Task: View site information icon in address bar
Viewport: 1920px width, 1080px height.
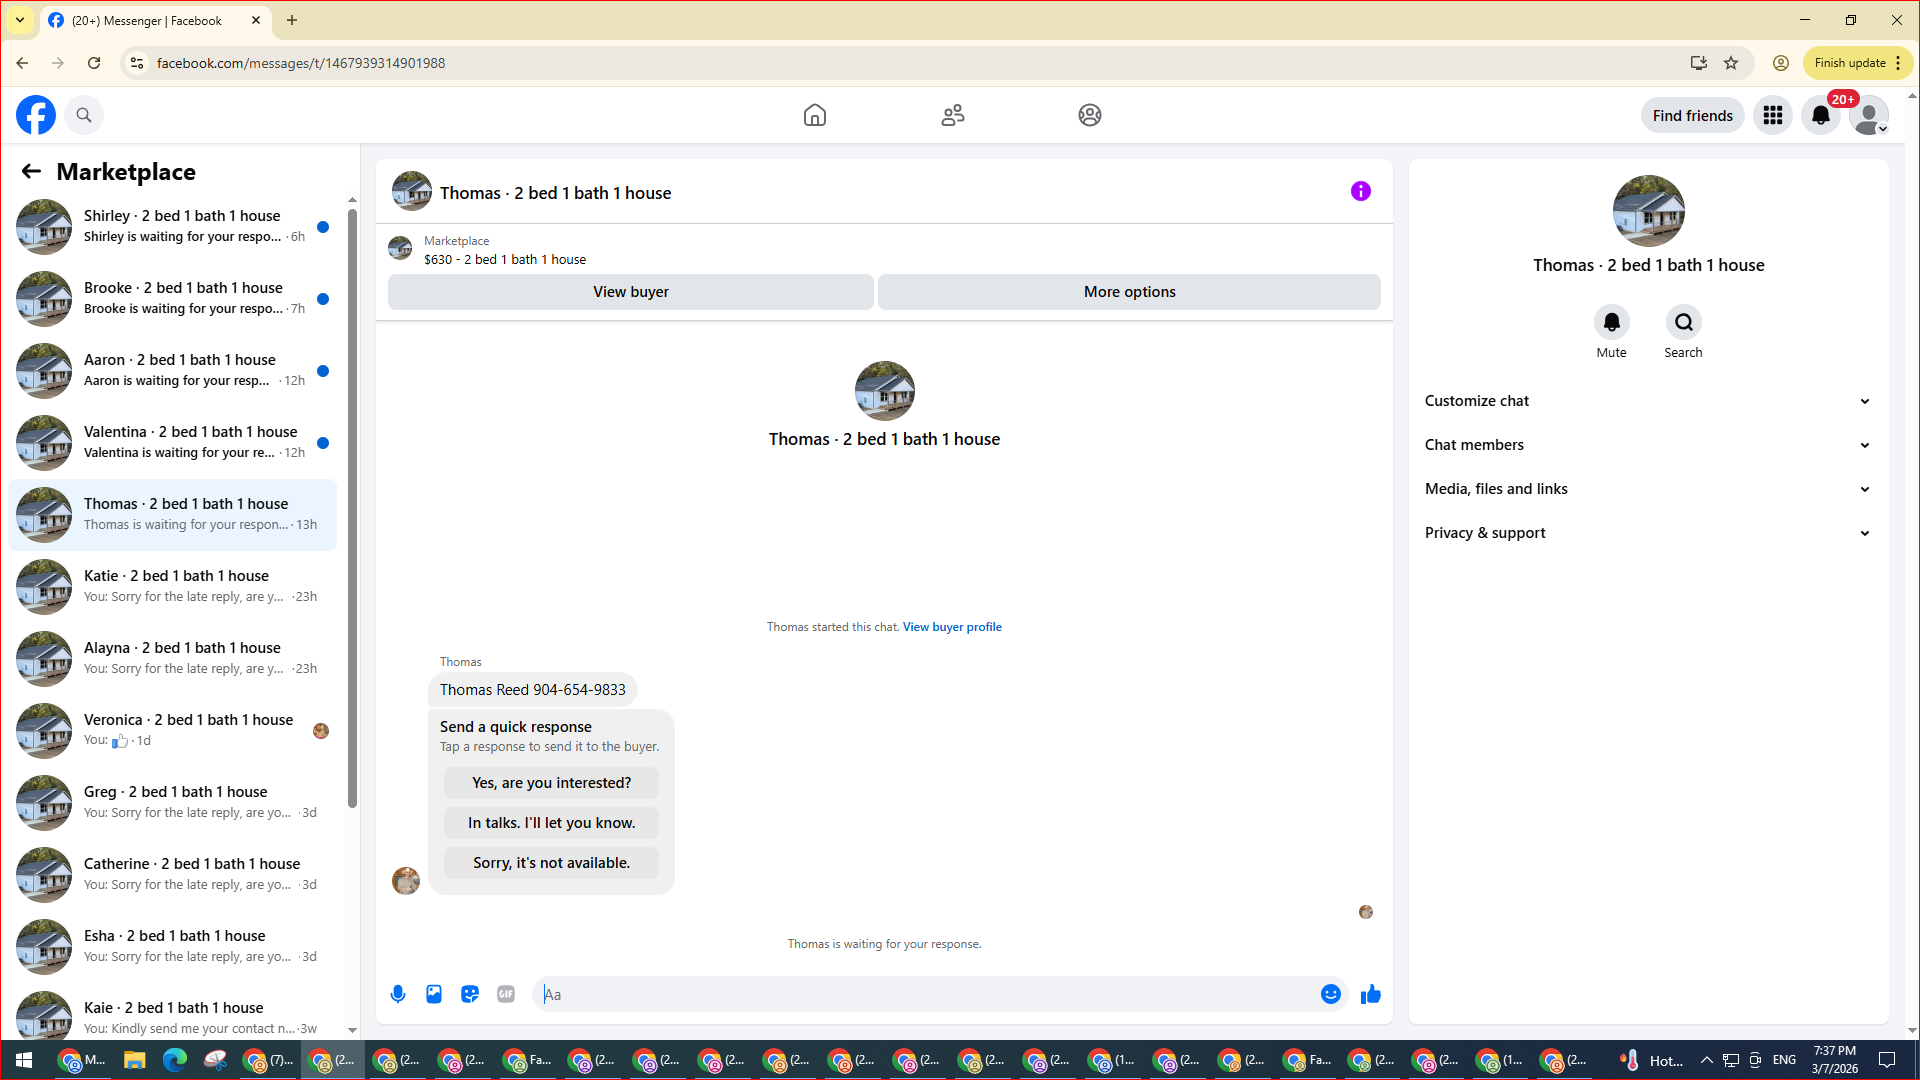Action: coord(137,63)
